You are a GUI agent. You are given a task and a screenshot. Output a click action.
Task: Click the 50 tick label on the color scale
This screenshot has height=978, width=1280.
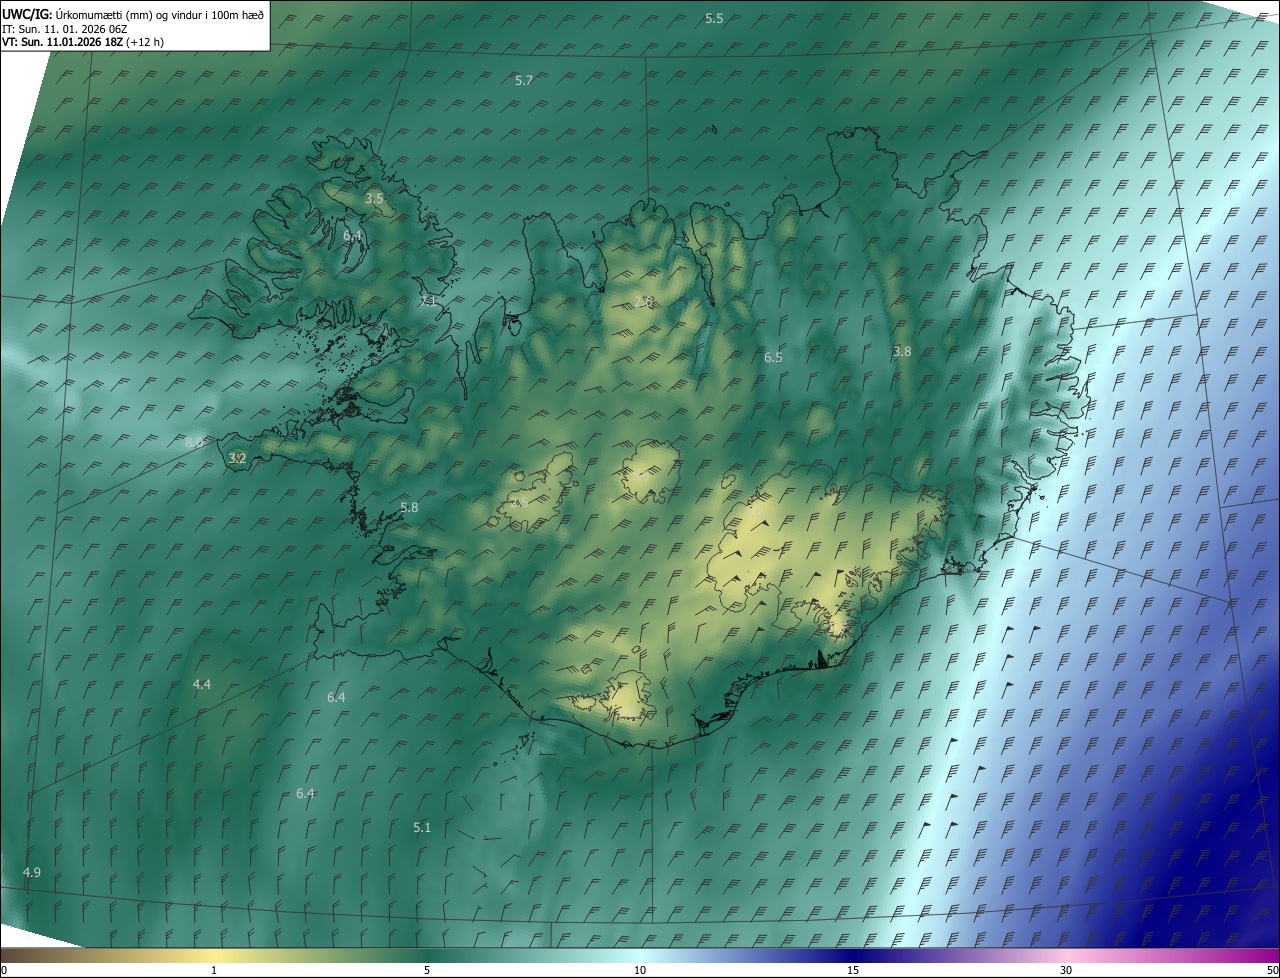pyautogui.click(x=1272, y=970)
